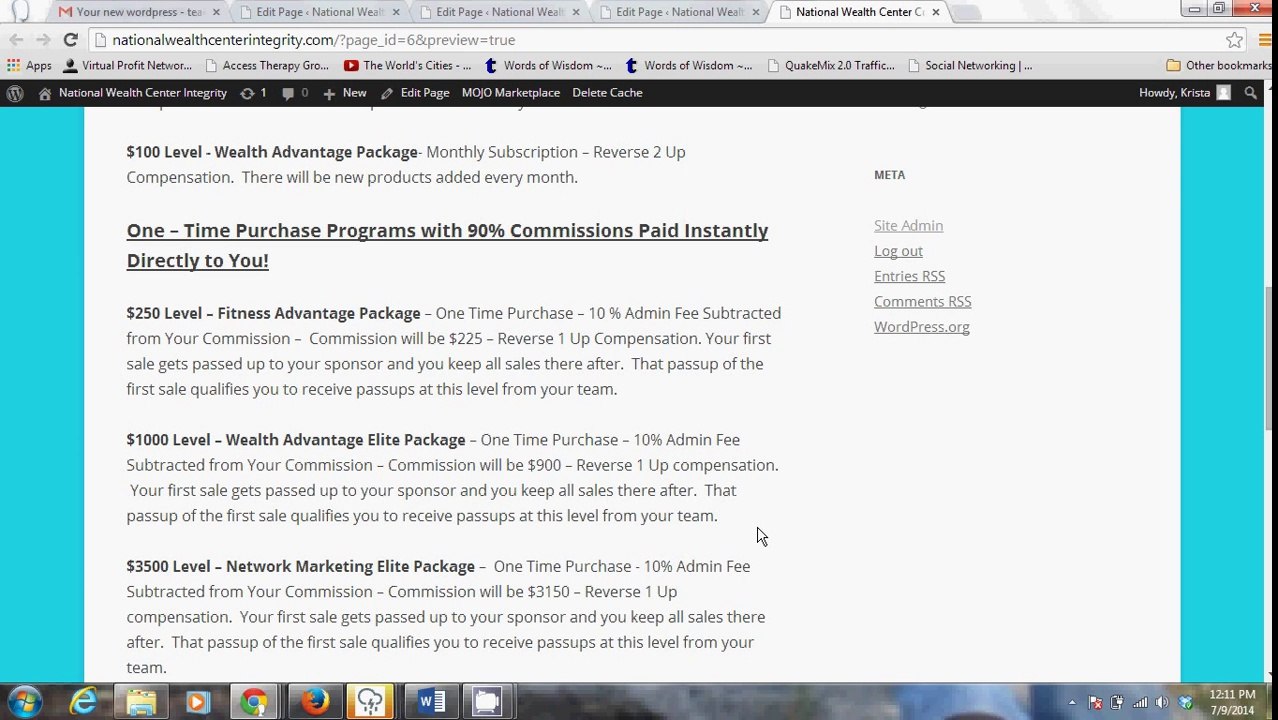Switch to the second Edit Page tab
Image resolution: width=1278 pixels, height=720 pixels.
click(500, 12)
